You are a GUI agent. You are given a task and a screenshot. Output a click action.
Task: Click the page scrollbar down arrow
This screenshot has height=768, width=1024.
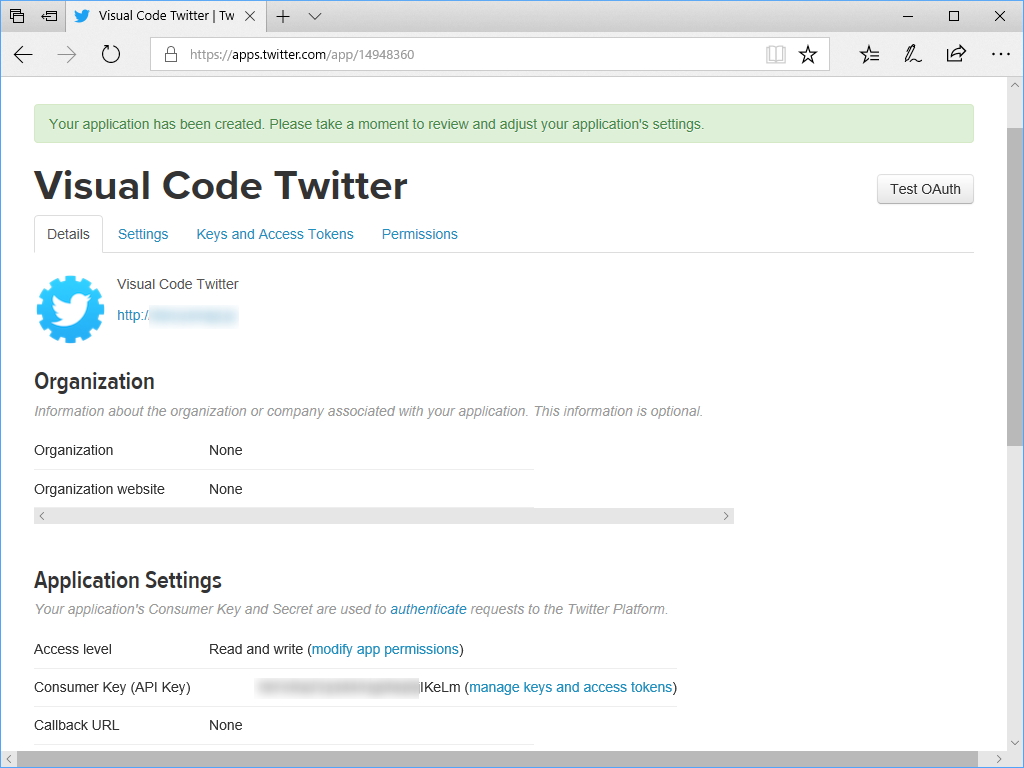coord(1014,743)
